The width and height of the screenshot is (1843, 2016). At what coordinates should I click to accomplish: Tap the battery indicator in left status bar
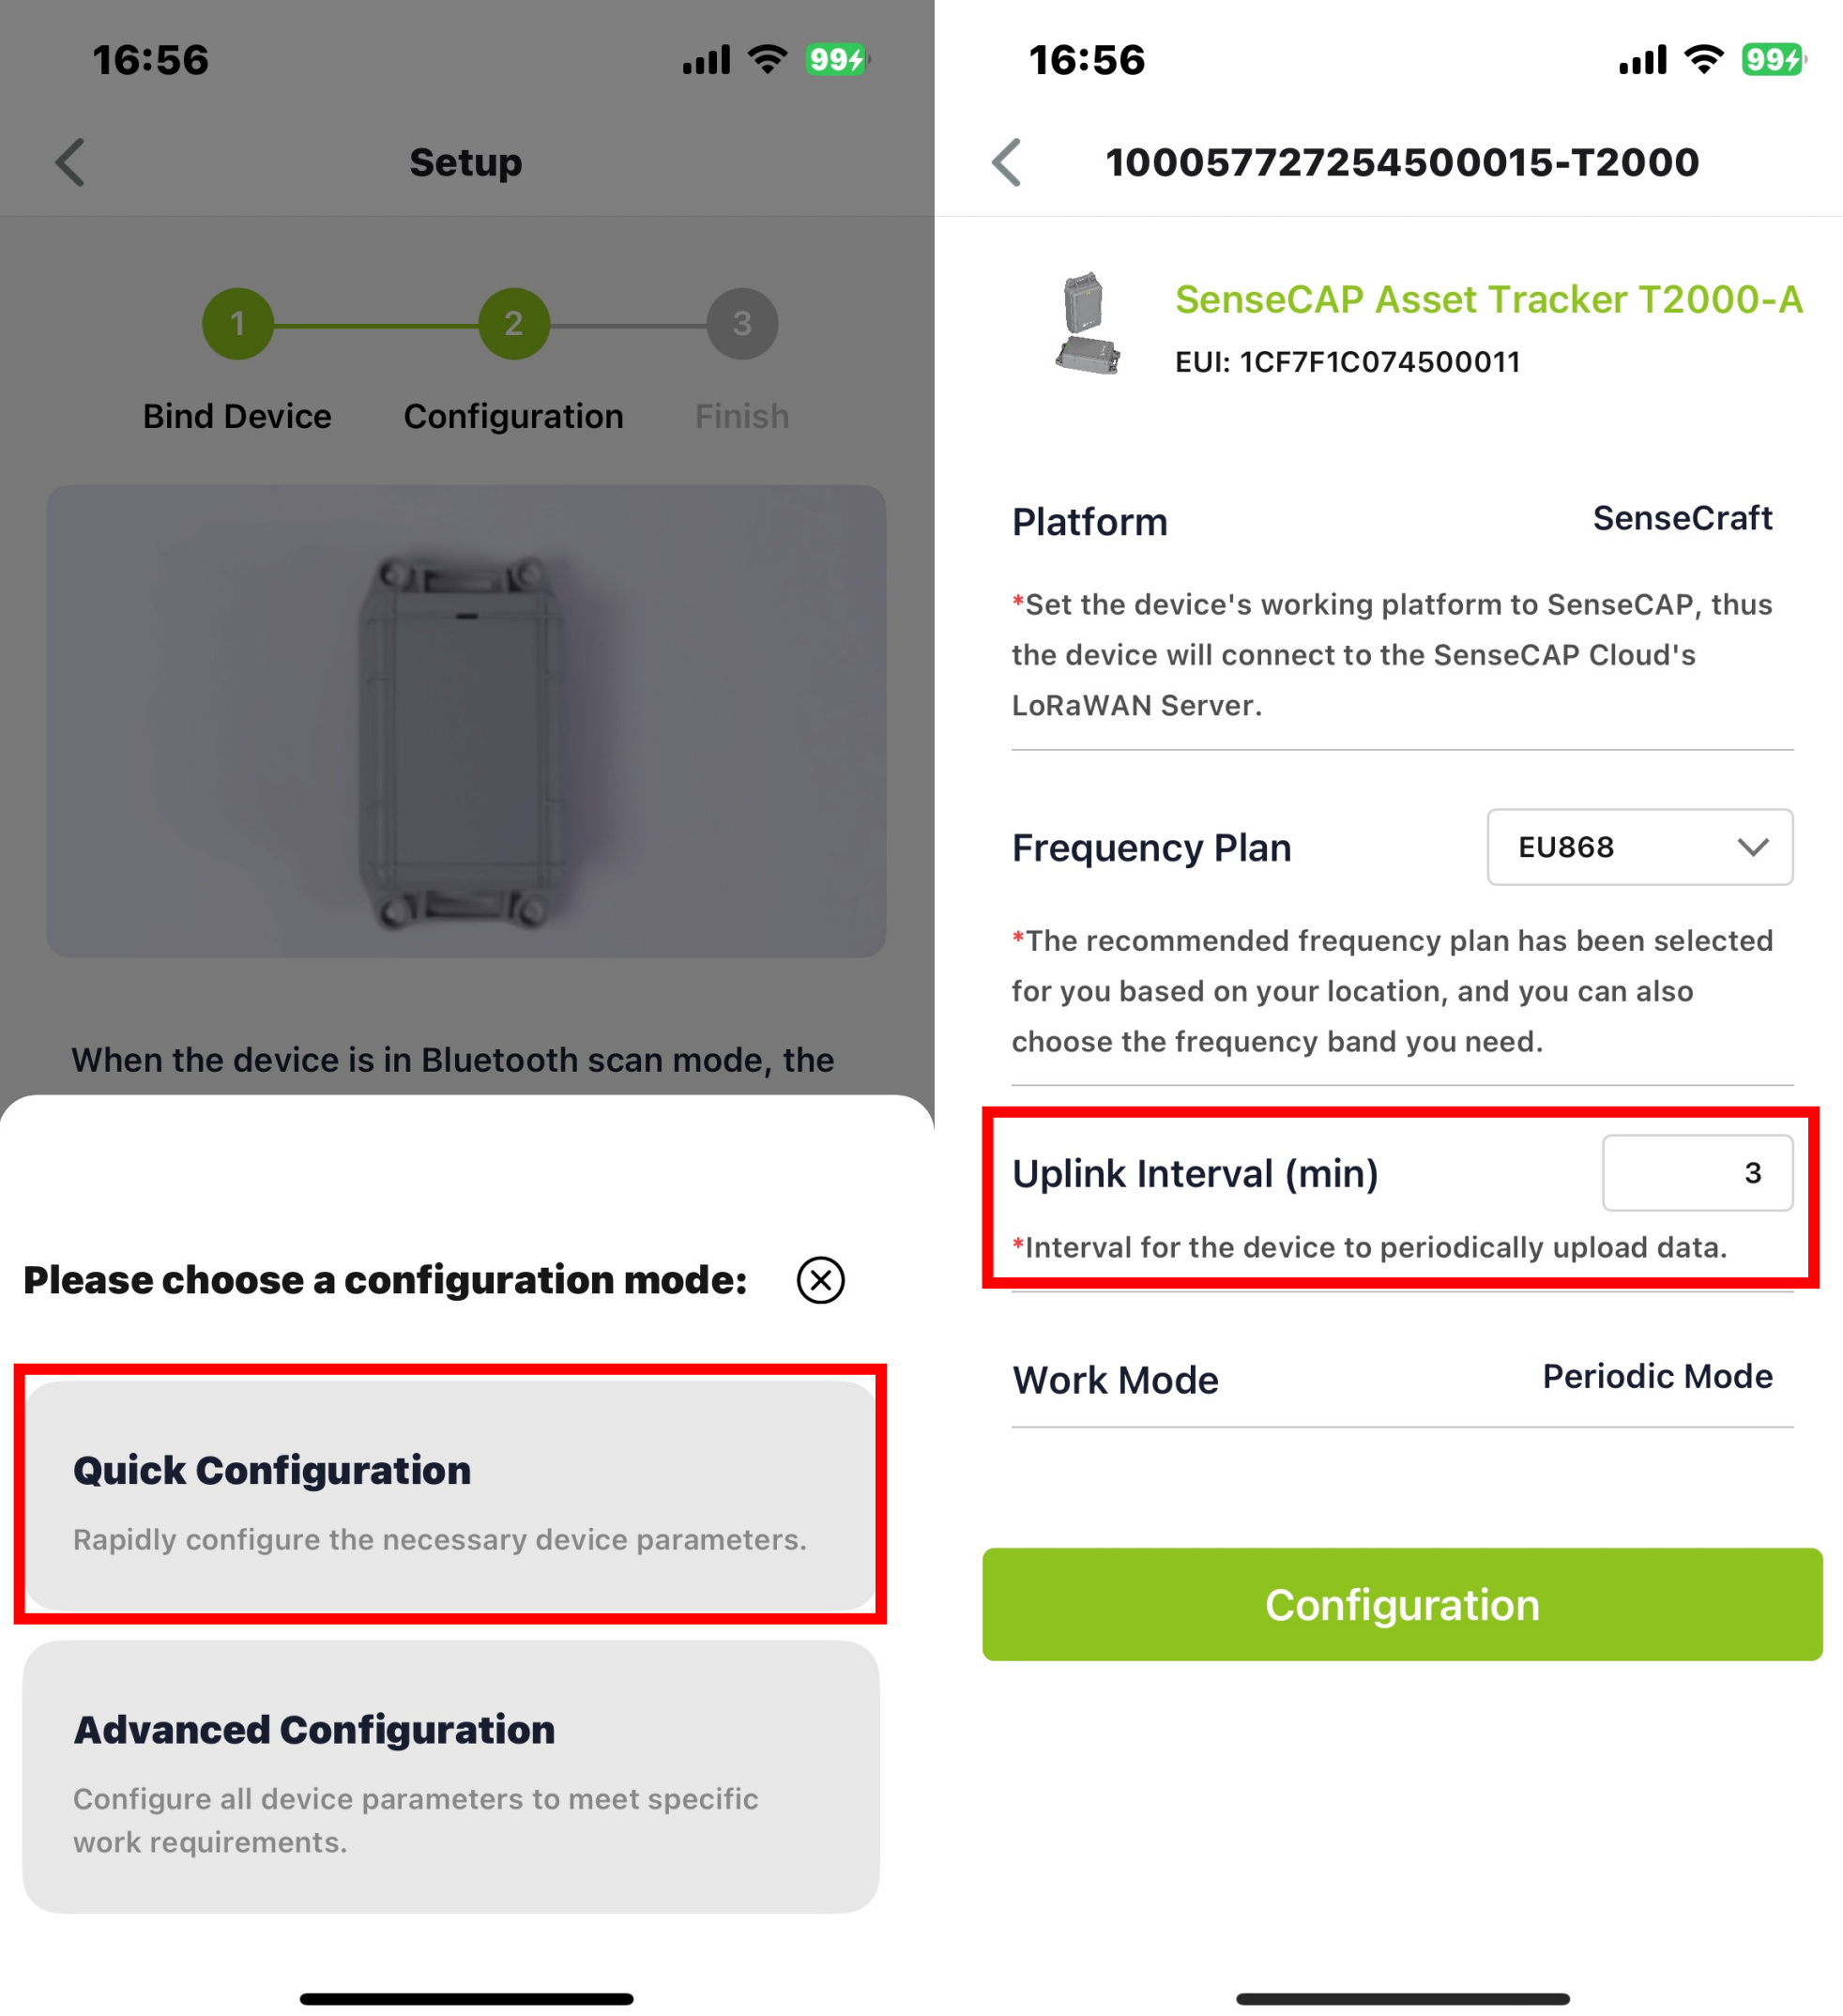[837, 60]
